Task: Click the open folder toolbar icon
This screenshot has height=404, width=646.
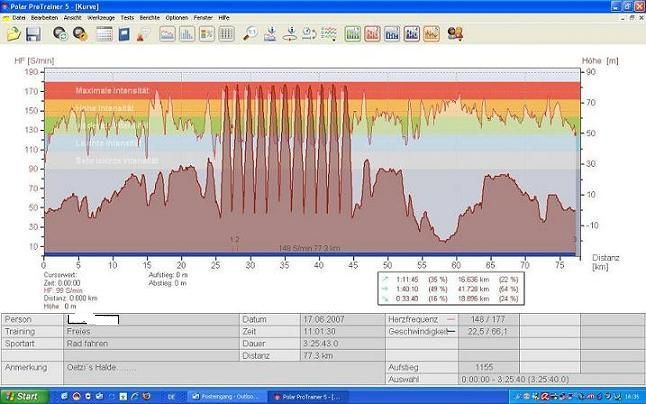Action: point(12,34)
